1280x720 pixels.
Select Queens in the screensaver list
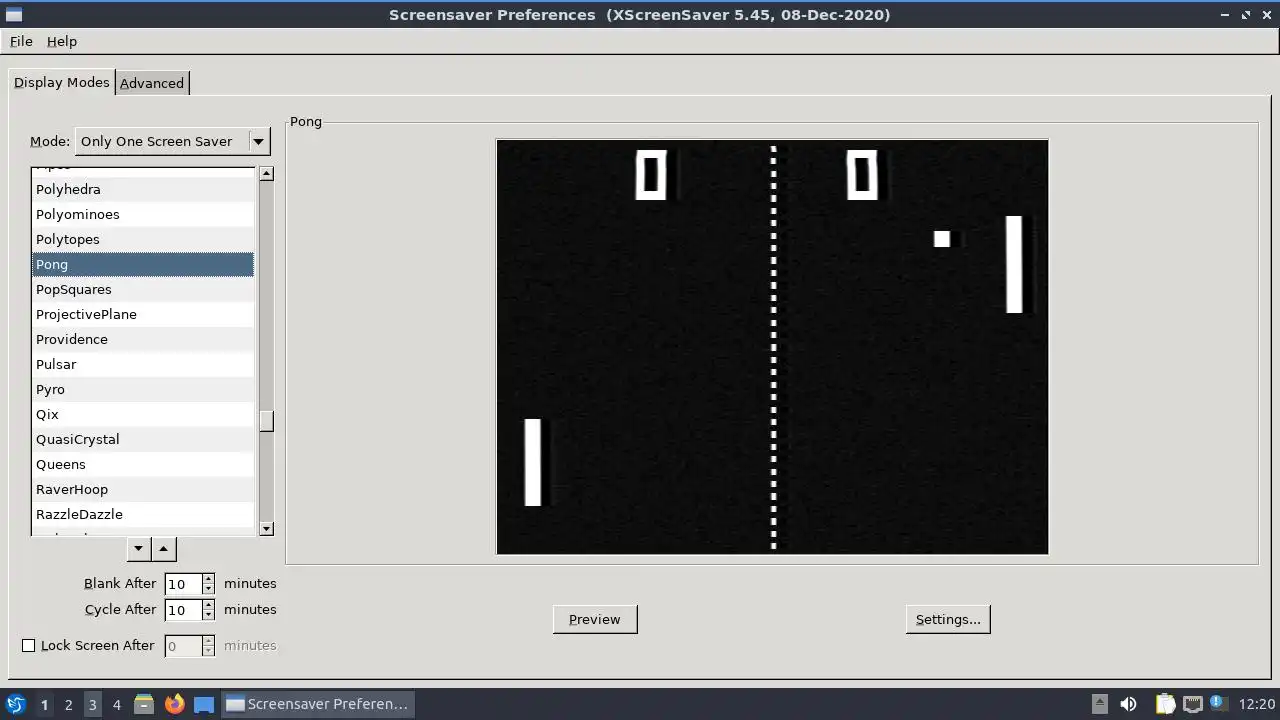[x=143, y=464]
